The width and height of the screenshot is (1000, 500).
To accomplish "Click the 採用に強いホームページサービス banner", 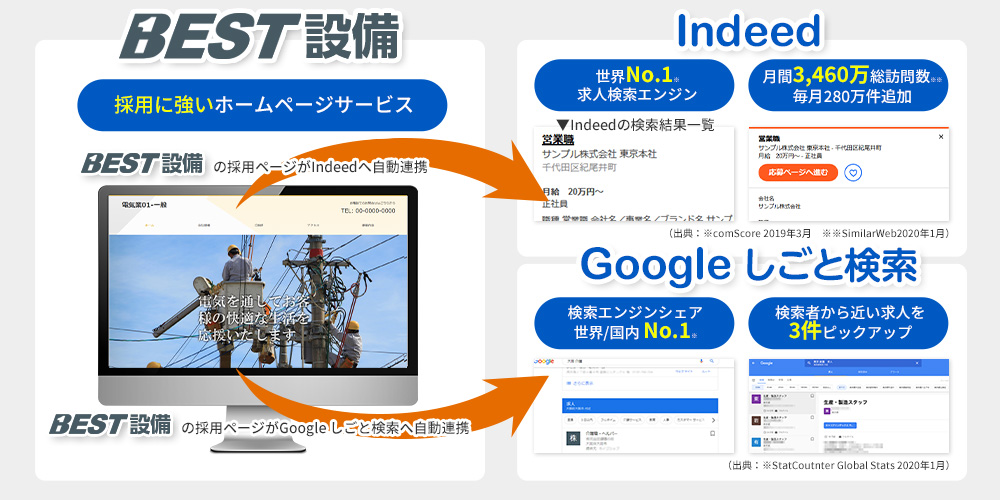I will coord(262,105).
